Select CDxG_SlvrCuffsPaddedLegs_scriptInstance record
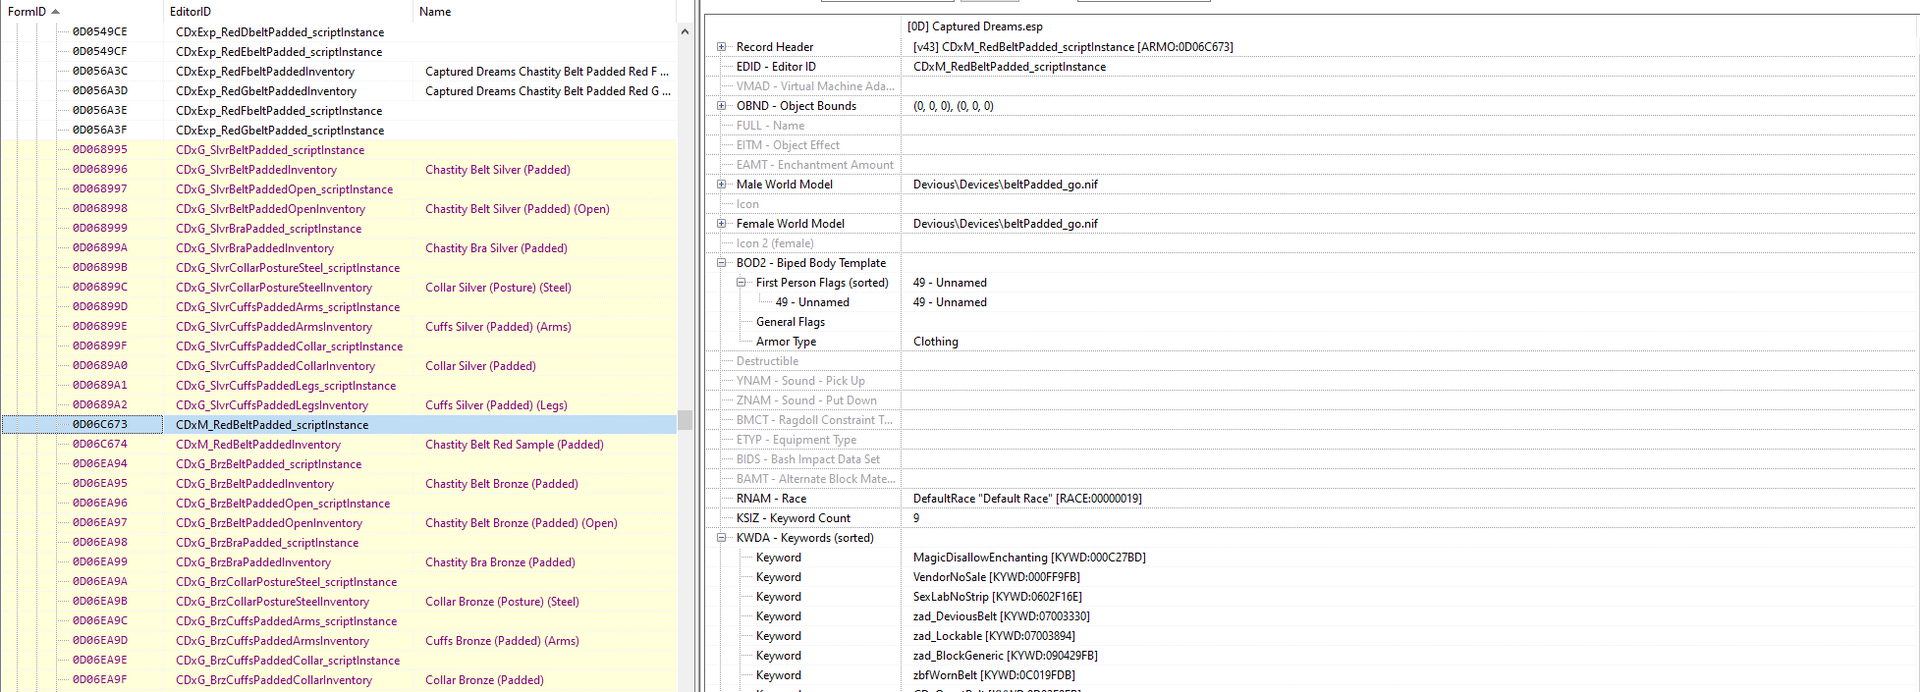1920x692 pixels. point(339,385)
